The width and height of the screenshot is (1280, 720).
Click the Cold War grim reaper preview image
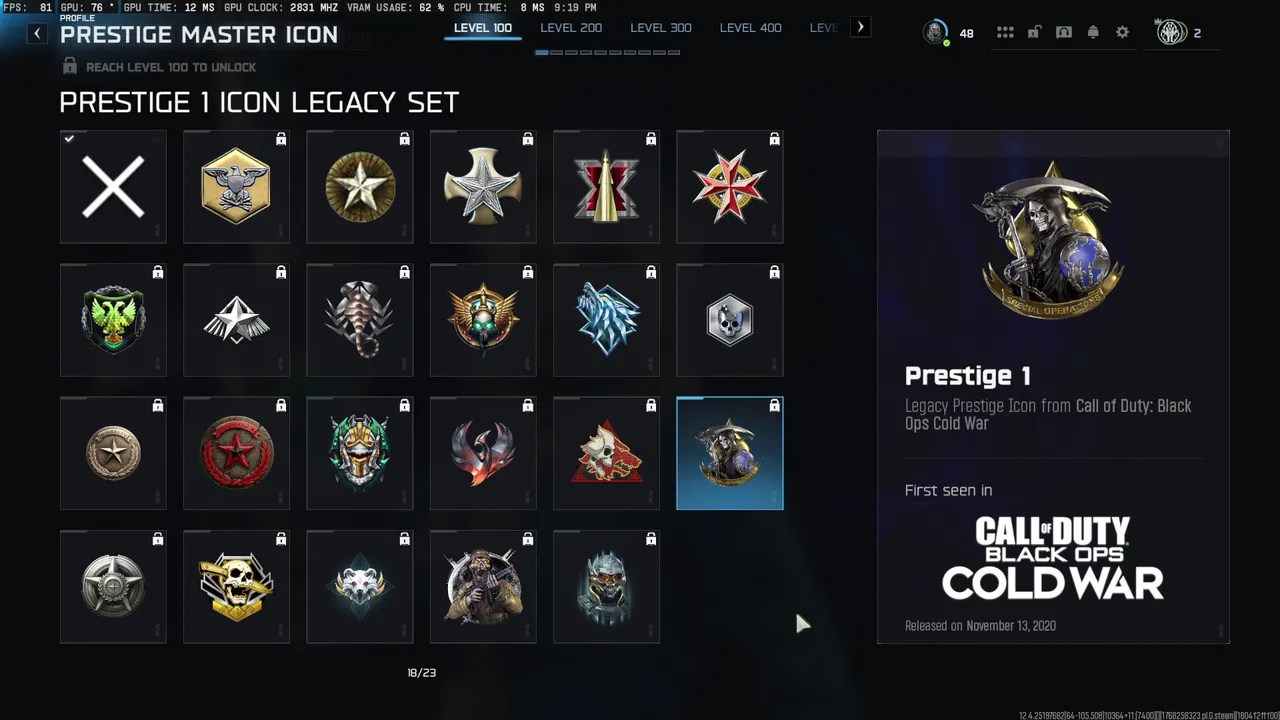(1053, 241)
